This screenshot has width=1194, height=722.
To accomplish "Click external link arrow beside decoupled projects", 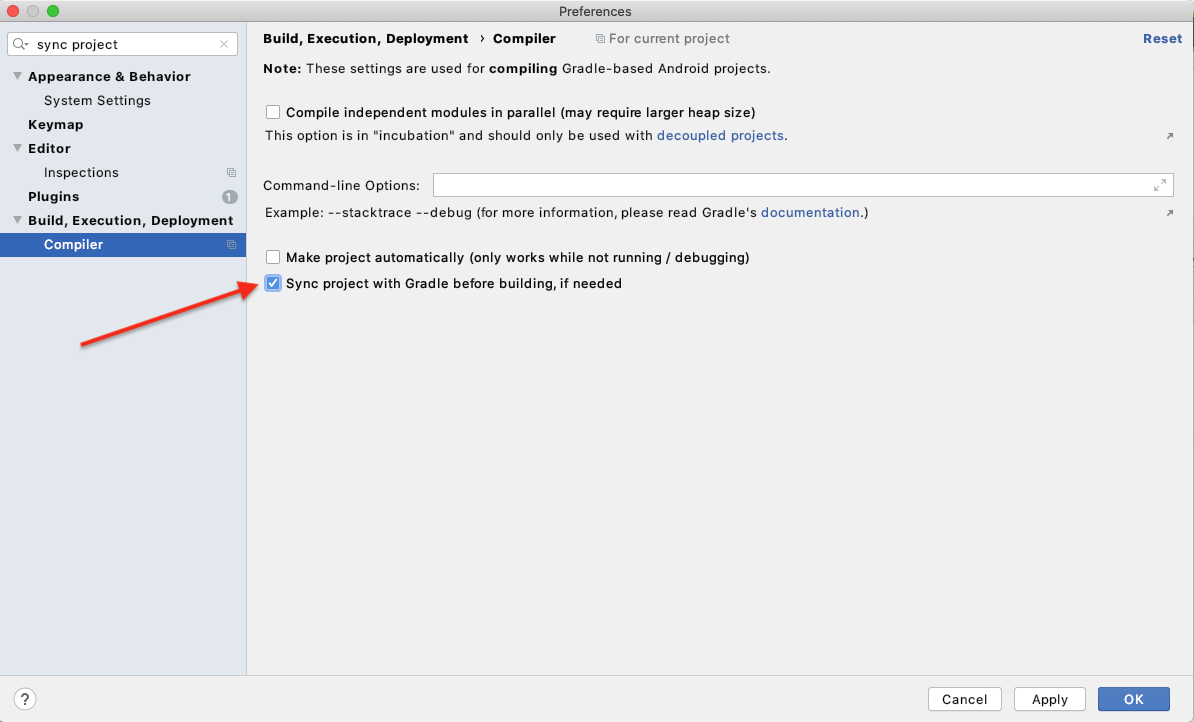I will [1170, 136].
